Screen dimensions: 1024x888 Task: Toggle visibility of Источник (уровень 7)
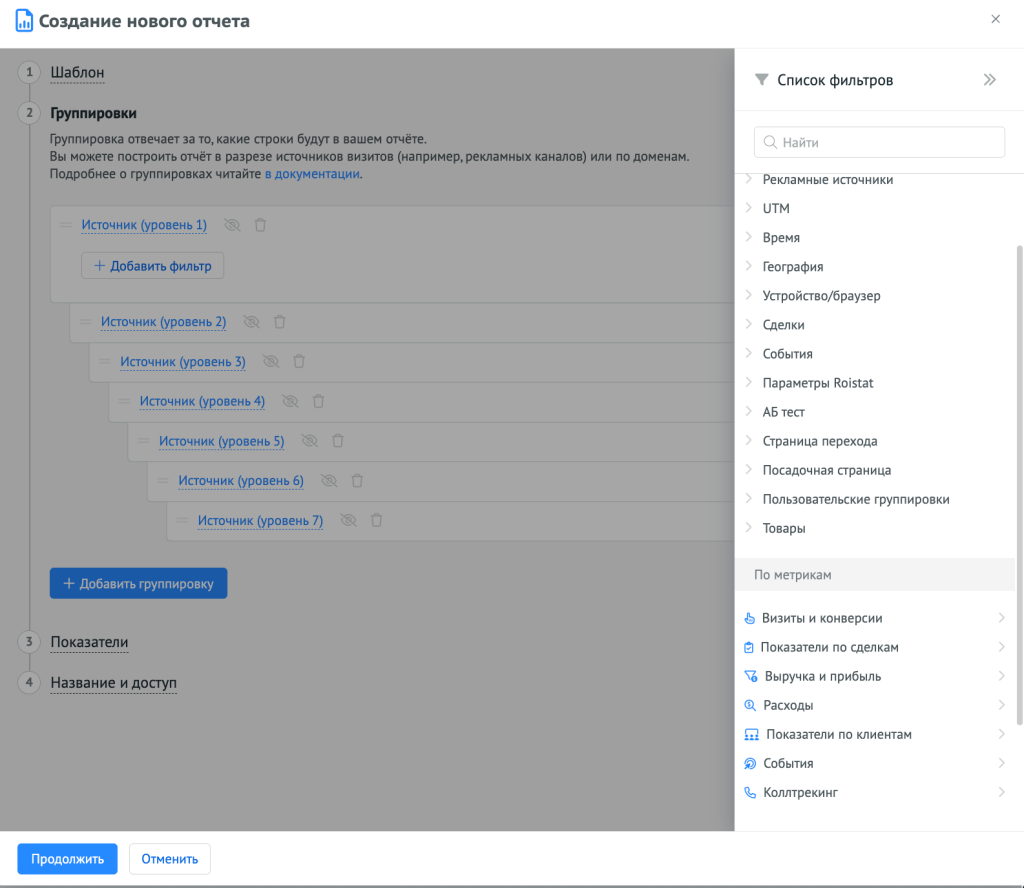349,520
